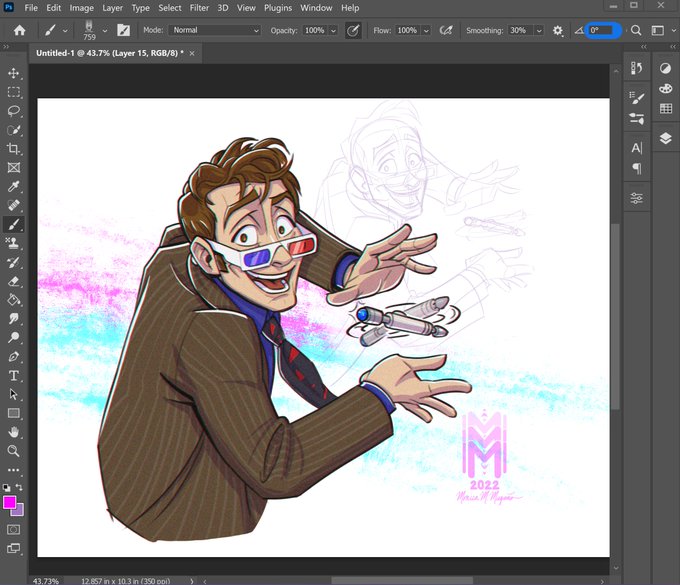Pick the Eyedropper tool
Screen dimensions: 680x585
pos(13,186)
